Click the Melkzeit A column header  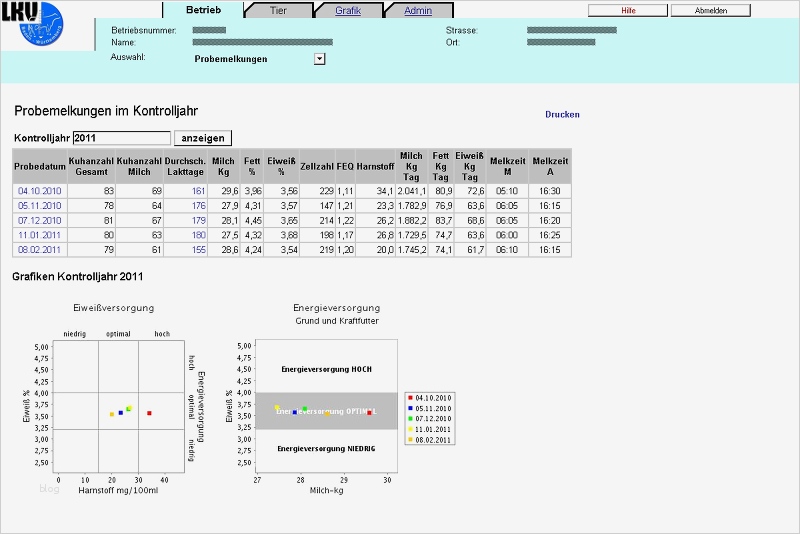click(550, 167)
